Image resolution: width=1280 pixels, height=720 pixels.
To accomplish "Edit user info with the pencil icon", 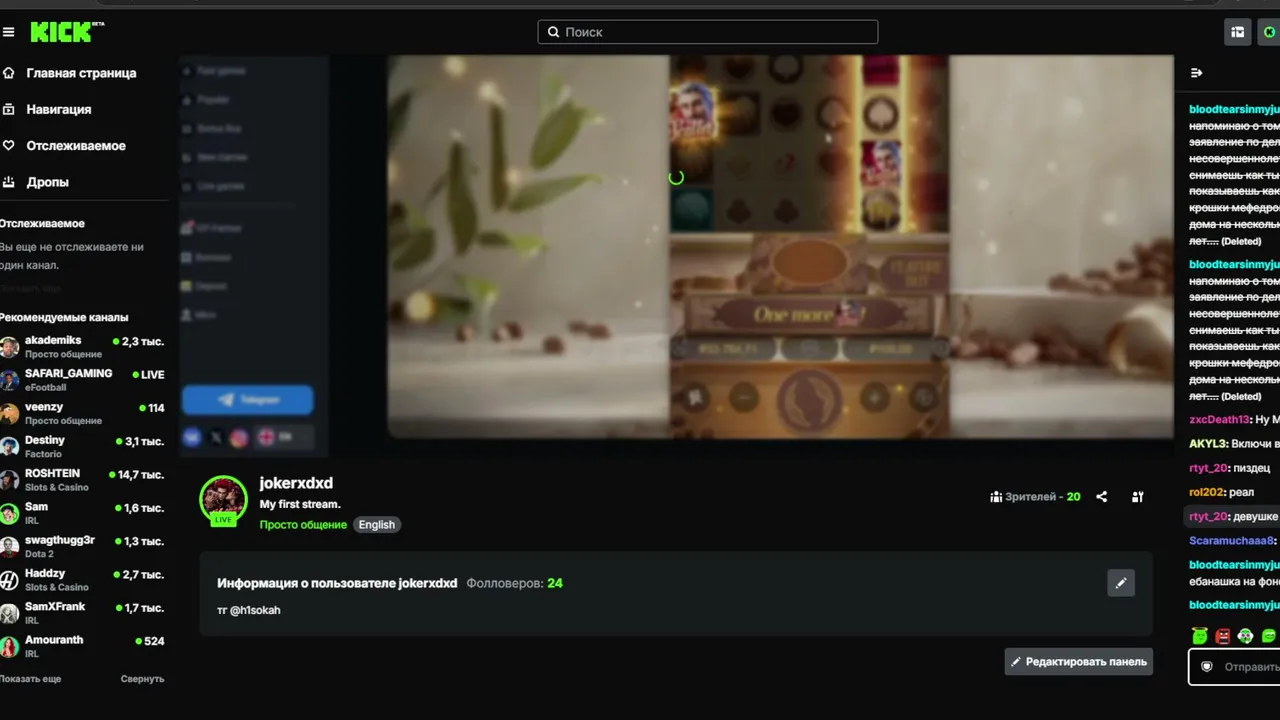I will 1121,583.
